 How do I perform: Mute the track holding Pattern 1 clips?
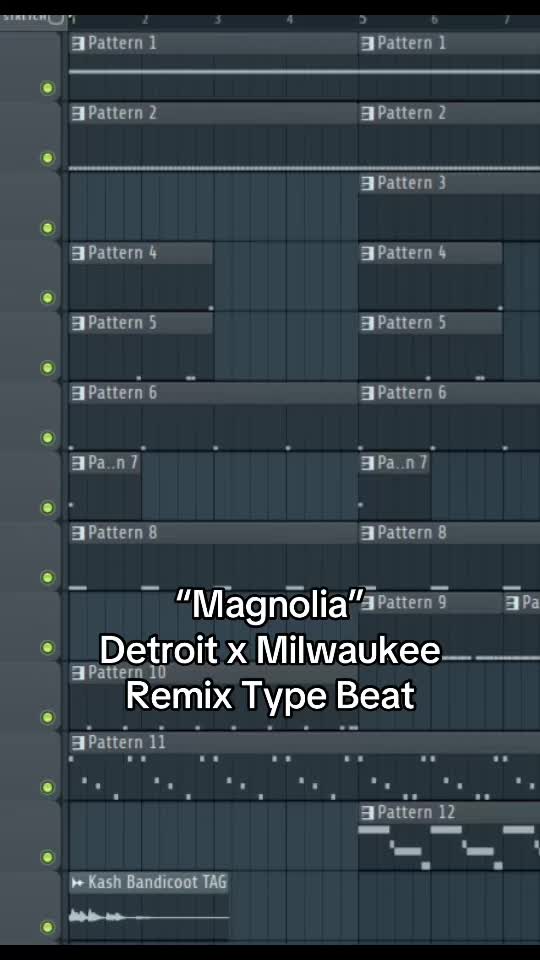pos(47,88)
